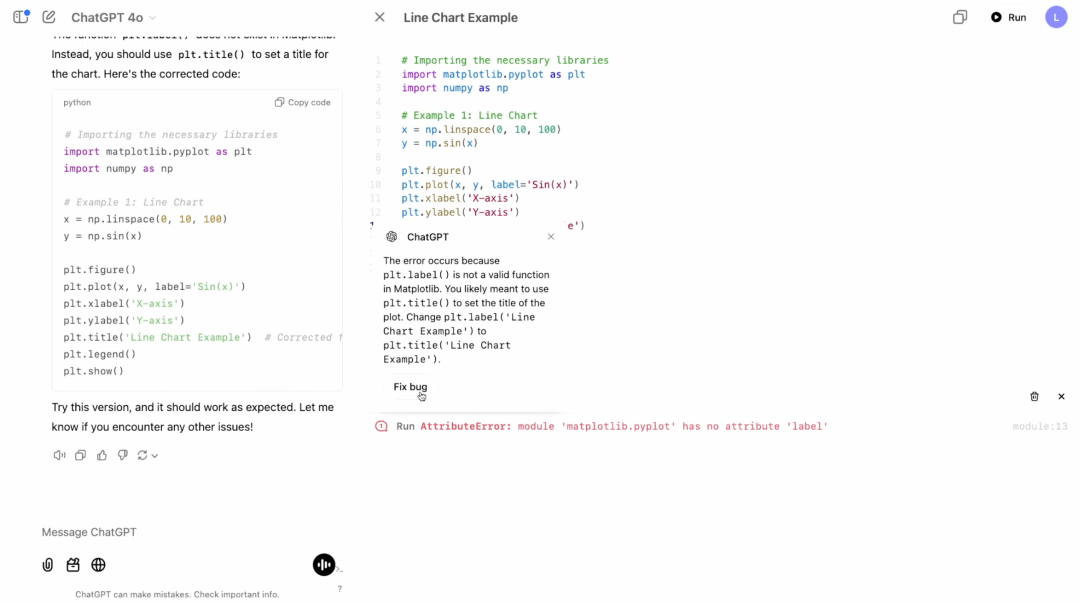Open the purple L profile avatar
Image resolution: width=1080 pixels, height=603 pixels.
click(1056, 16)
